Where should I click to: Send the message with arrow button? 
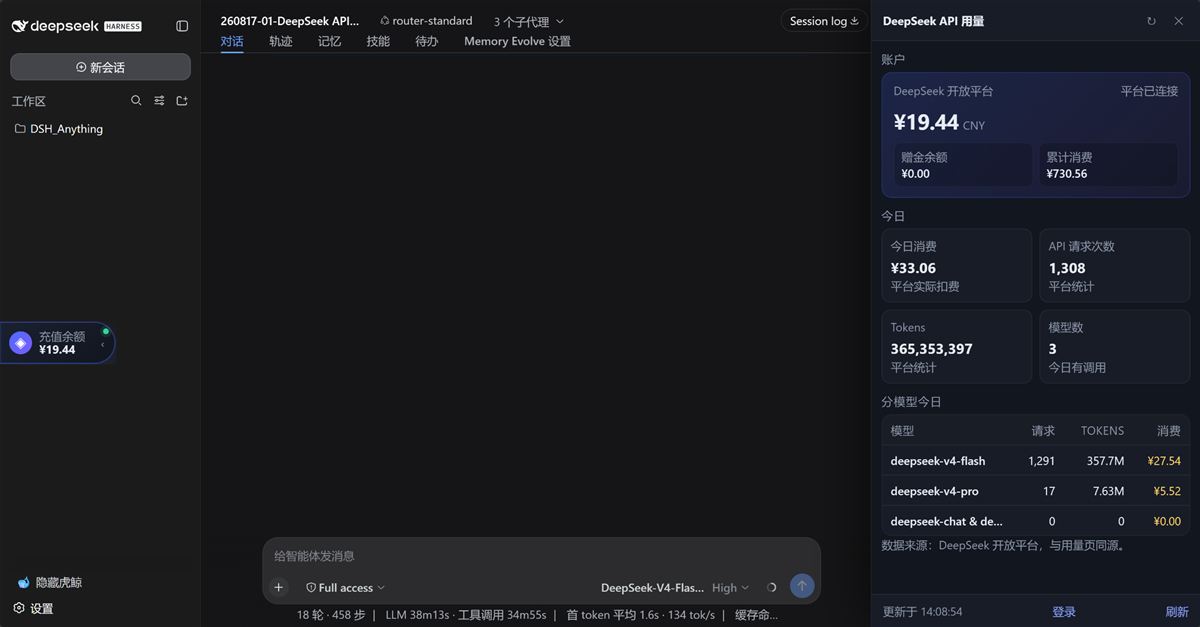tap(801, 587)
